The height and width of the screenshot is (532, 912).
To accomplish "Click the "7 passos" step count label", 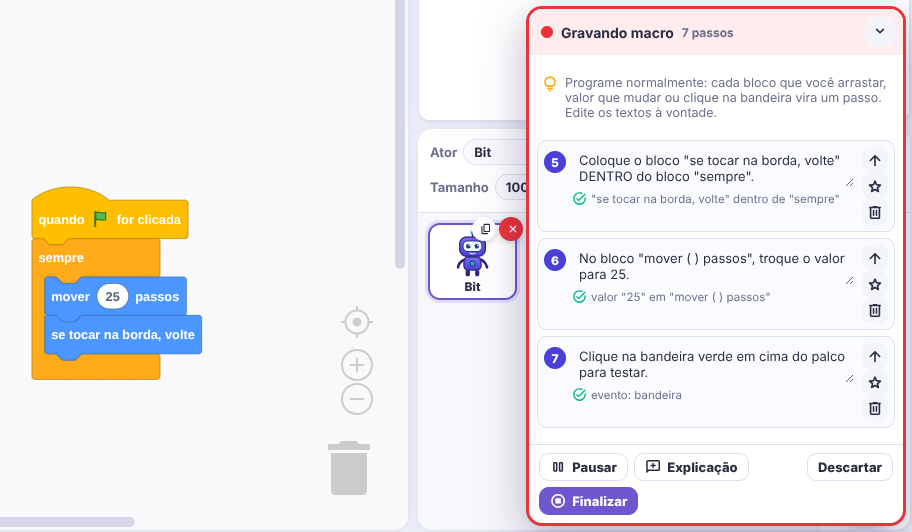I will 707,33.
